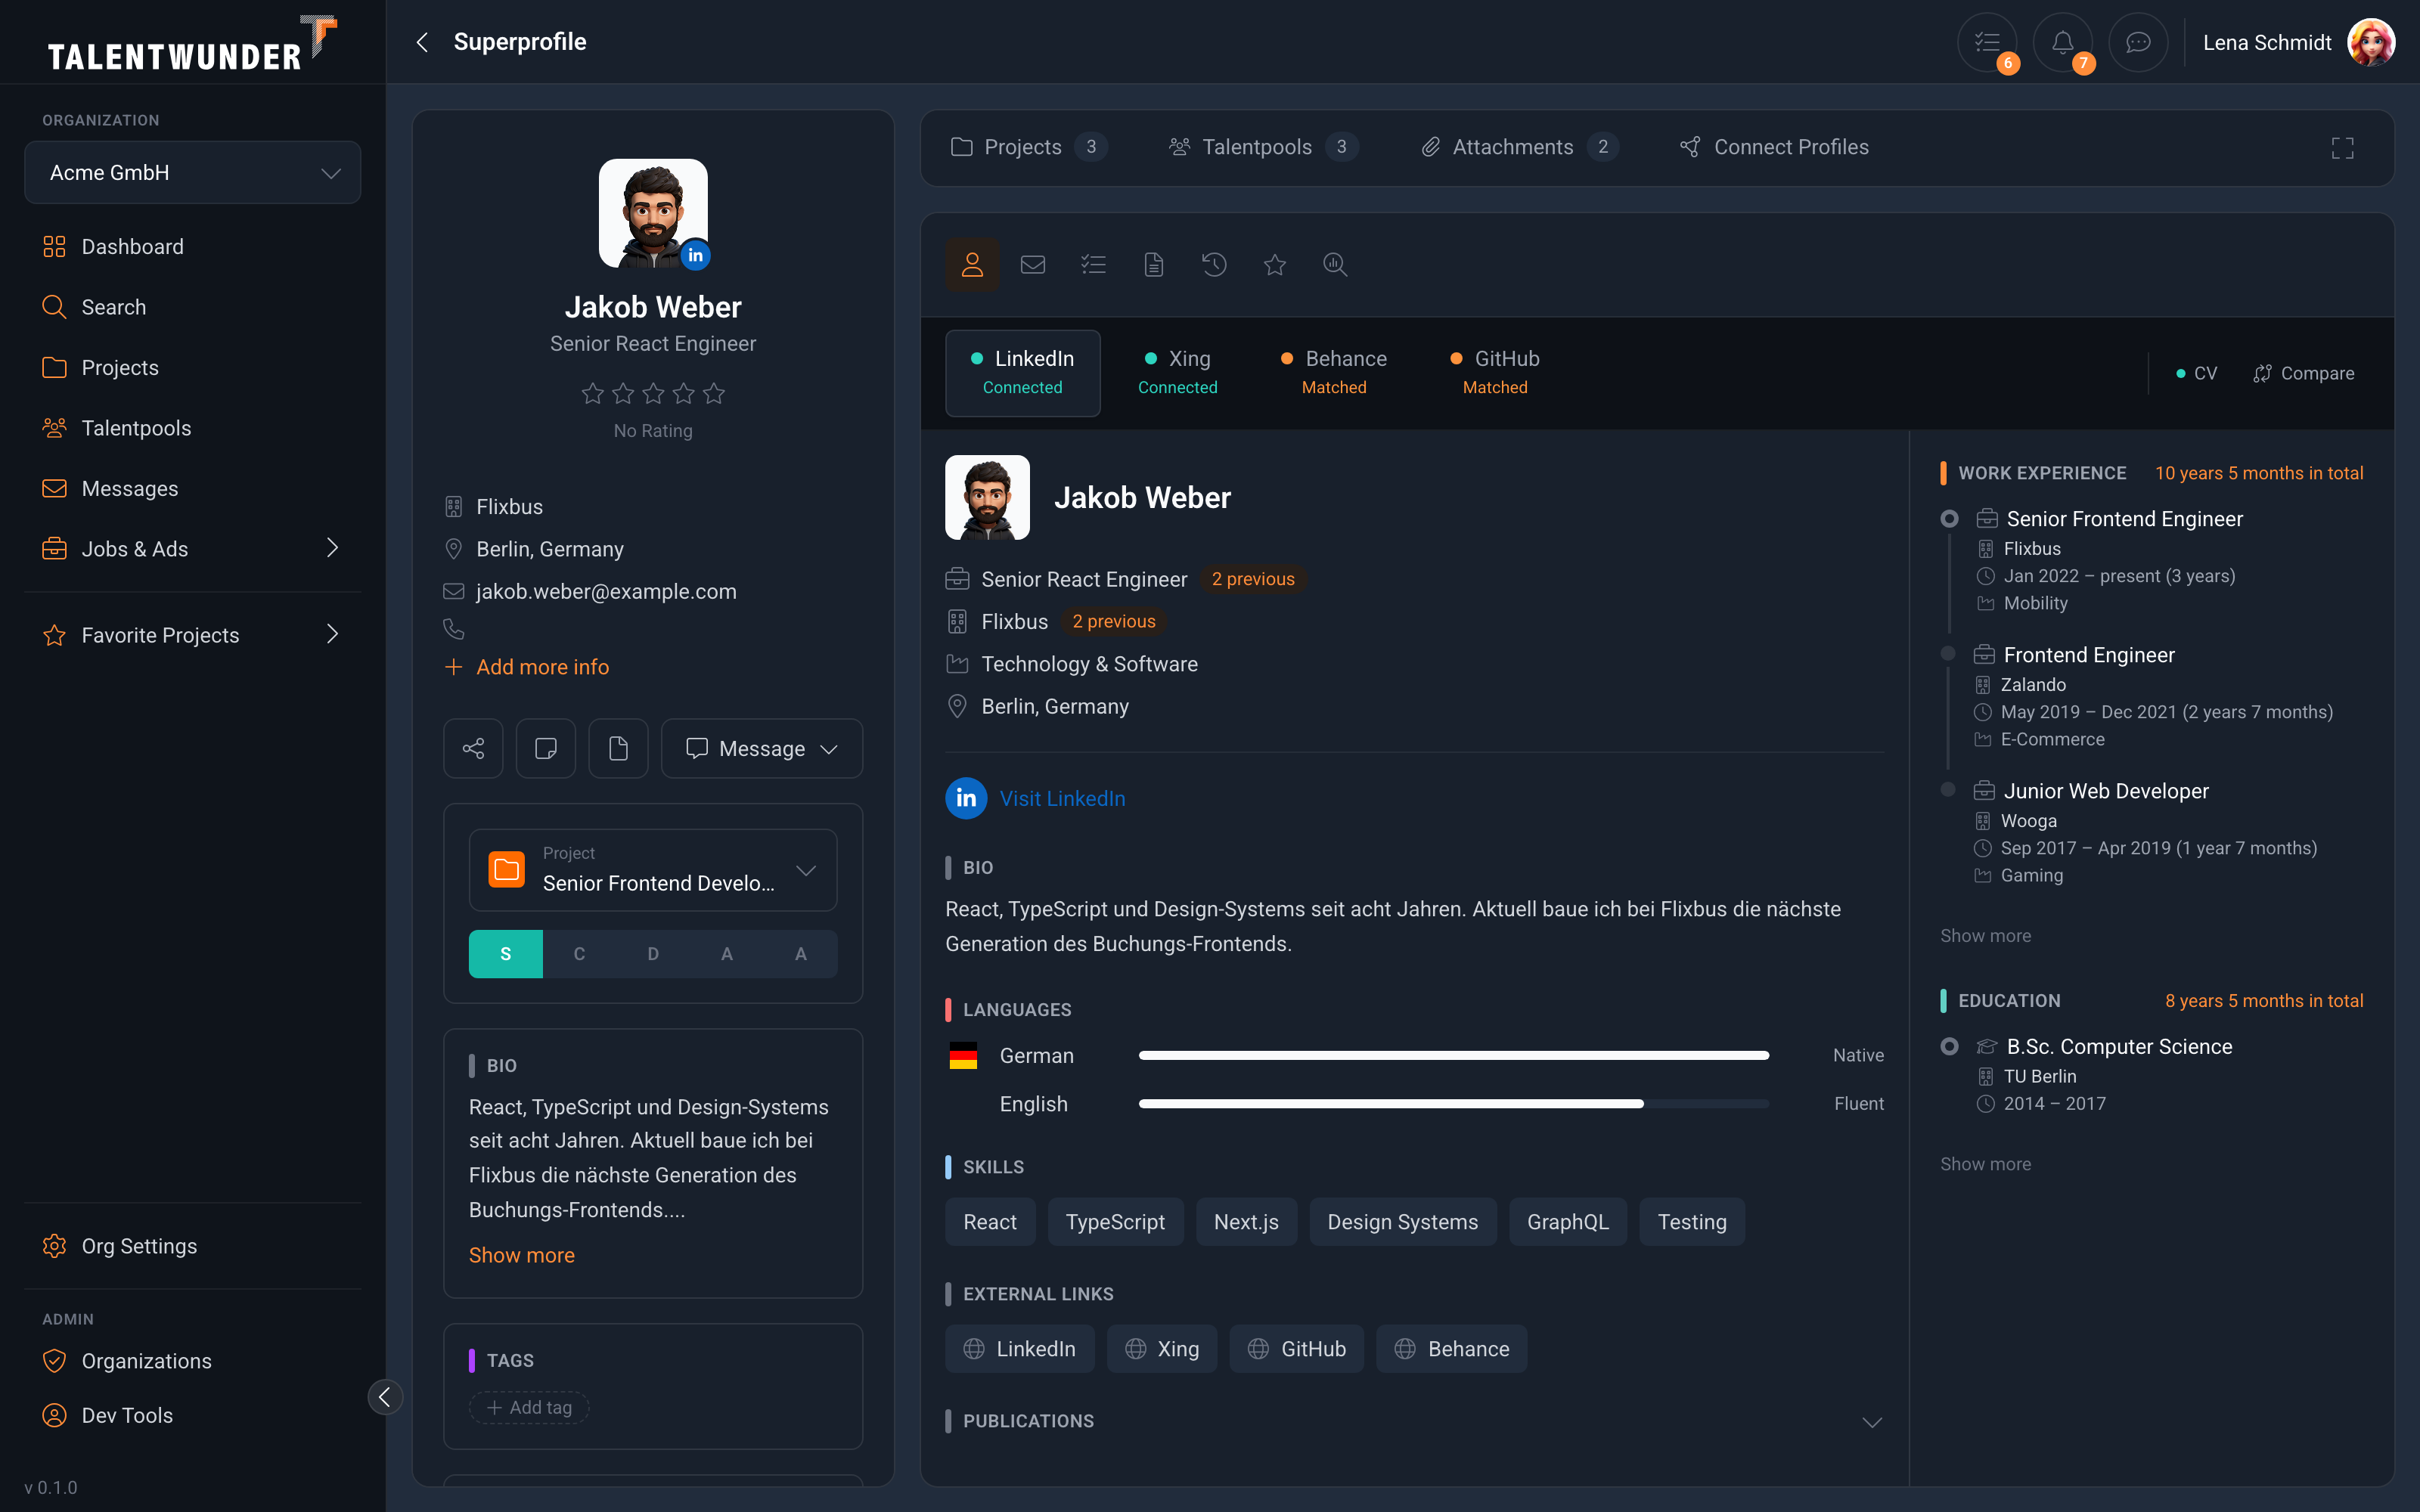Open Acme GmbH organization dropdown
The height and width of the screenshot is (1512, 2420).
coord(192,172)
